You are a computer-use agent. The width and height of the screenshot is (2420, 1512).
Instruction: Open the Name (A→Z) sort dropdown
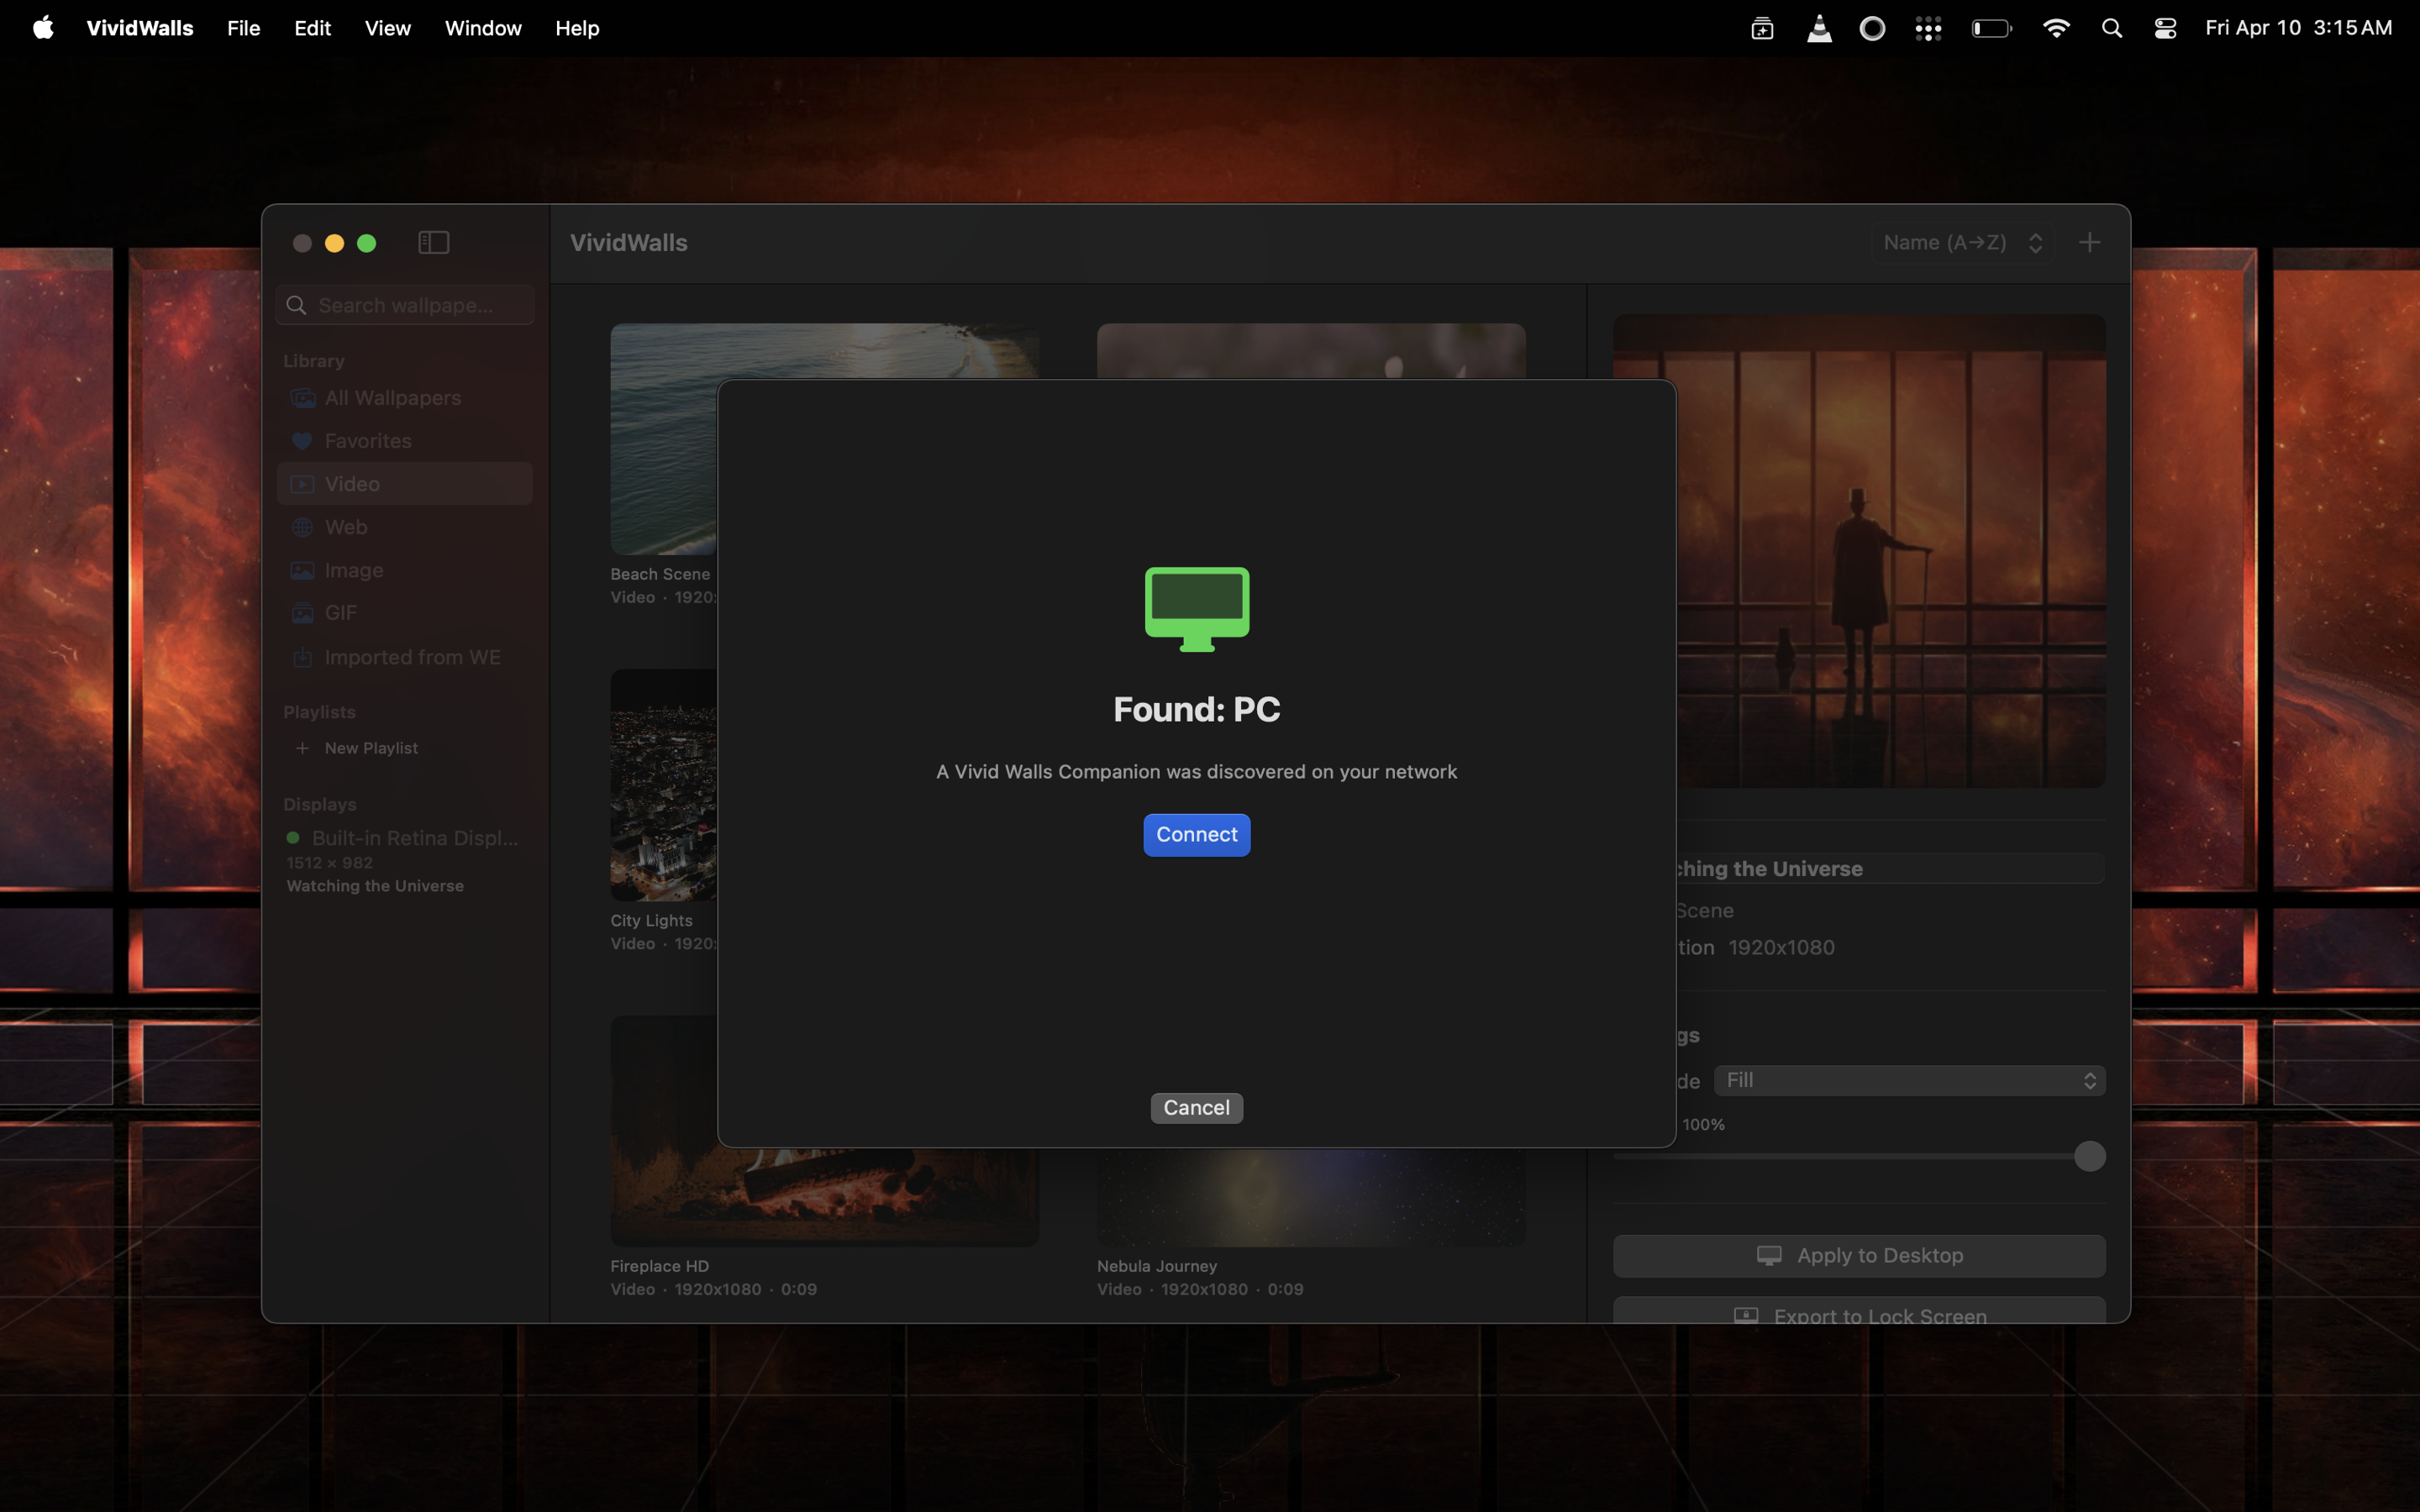tap(1962, 243)
